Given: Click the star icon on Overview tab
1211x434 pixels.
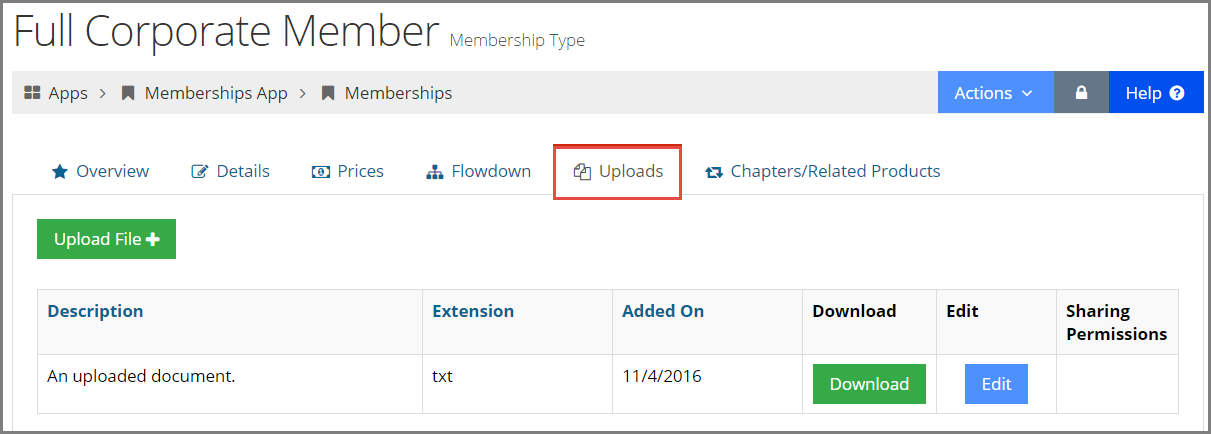Looking at the screenshot, I should click(60, 172).
